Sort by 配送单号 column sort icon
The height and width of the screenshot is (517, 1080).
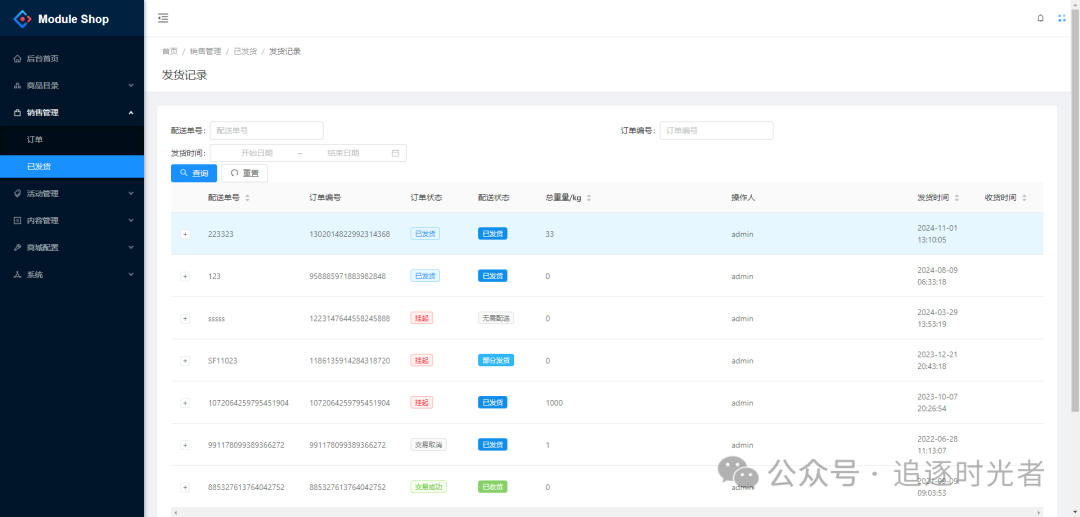248,198
